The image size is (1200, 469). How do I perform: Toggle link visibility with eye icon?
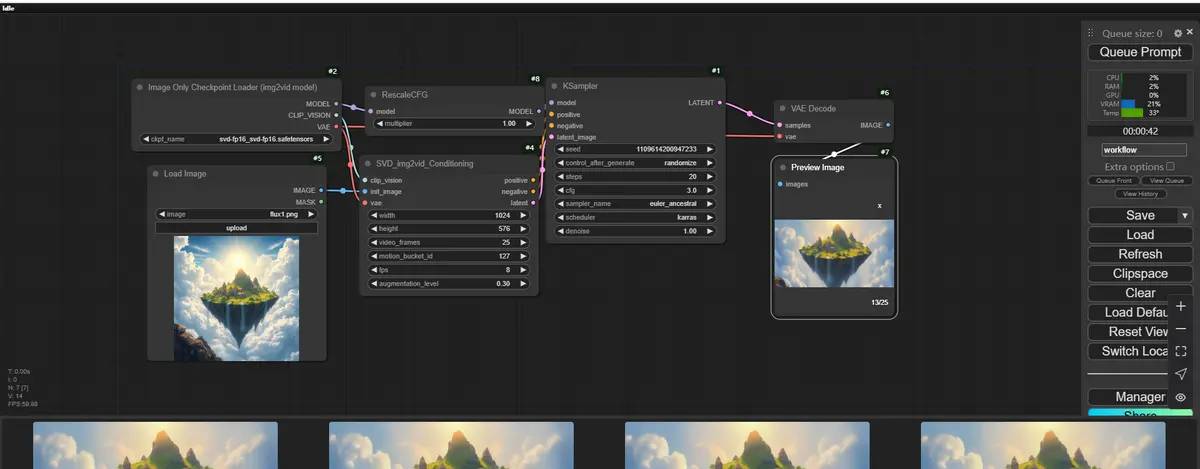point(1181,396)
